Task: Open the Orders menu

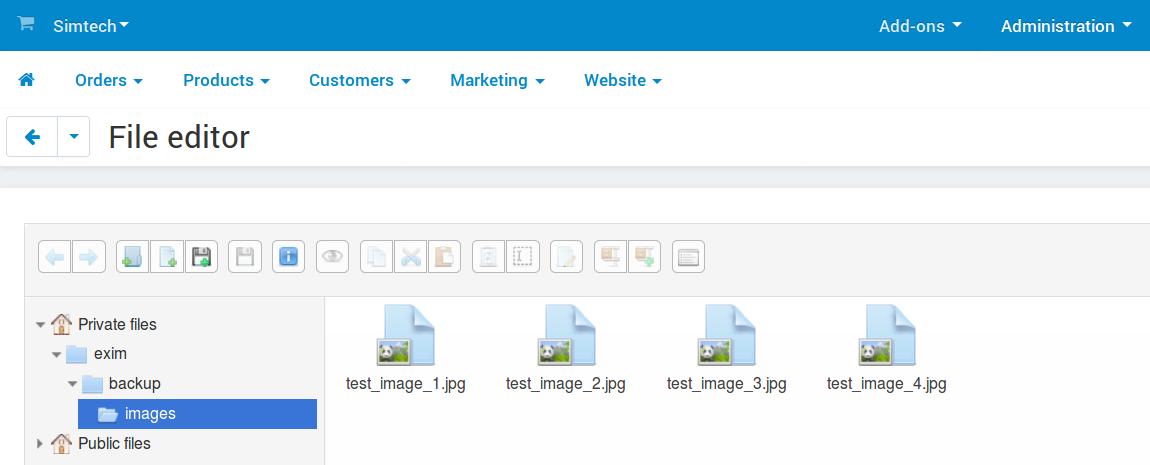Action: [109, 81]
